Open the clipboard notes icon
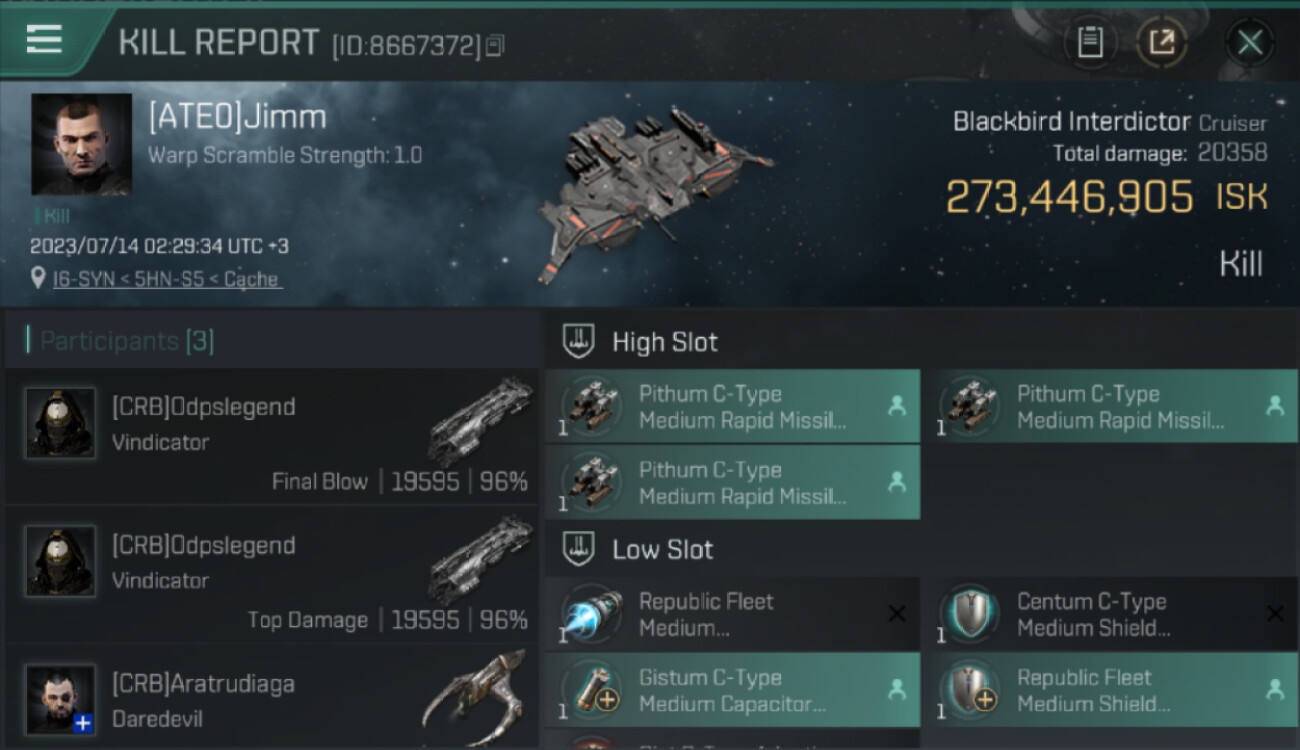This screenshot has width=1300, height=750. pyautogui.click(x=1090, y=42)
